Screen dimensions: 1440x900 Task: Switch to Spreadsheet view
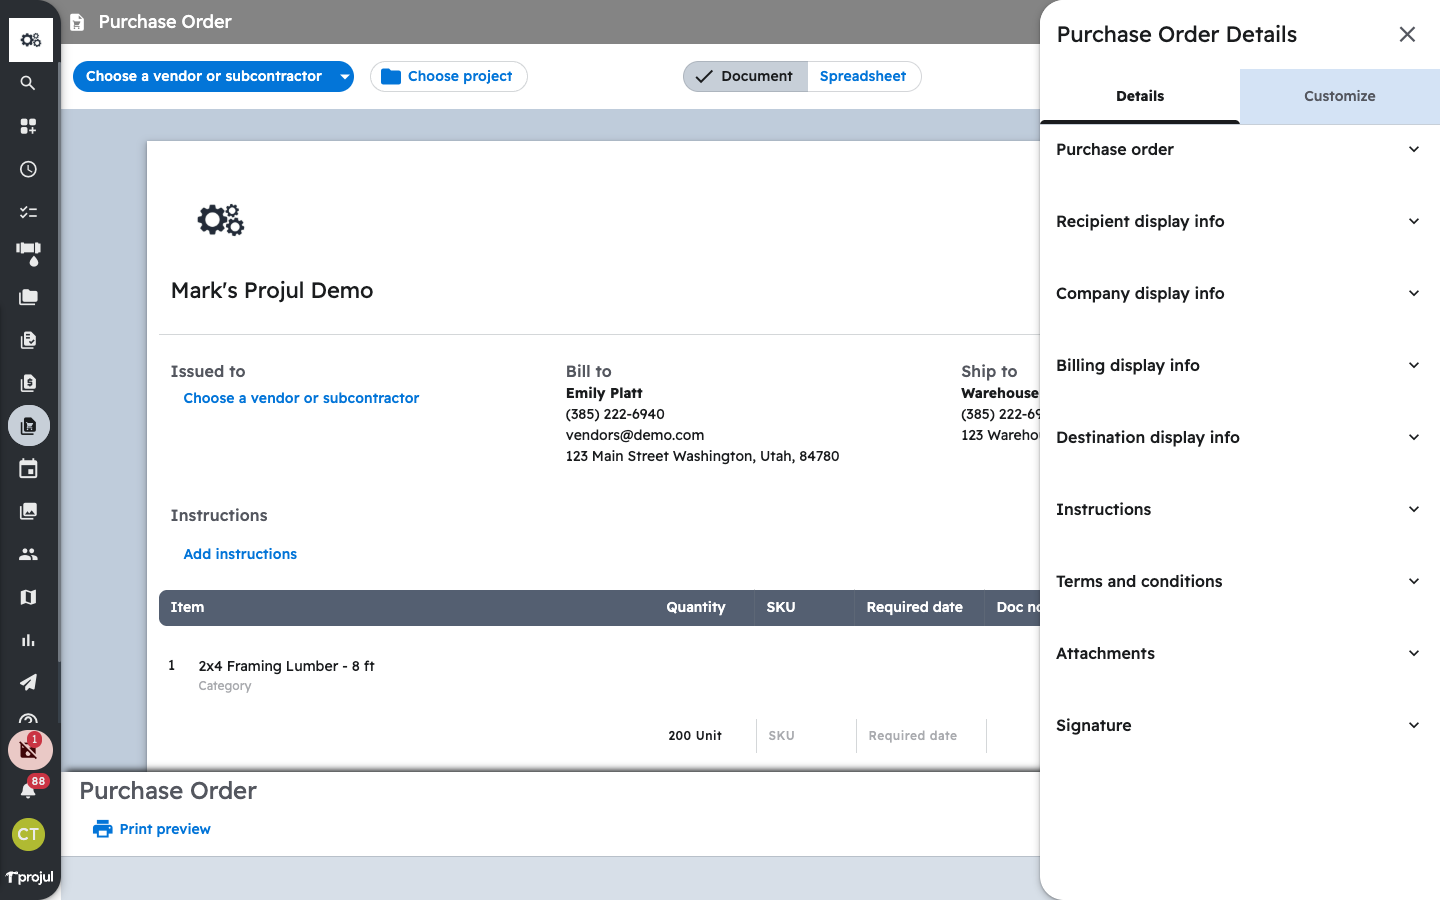point(863,76)
